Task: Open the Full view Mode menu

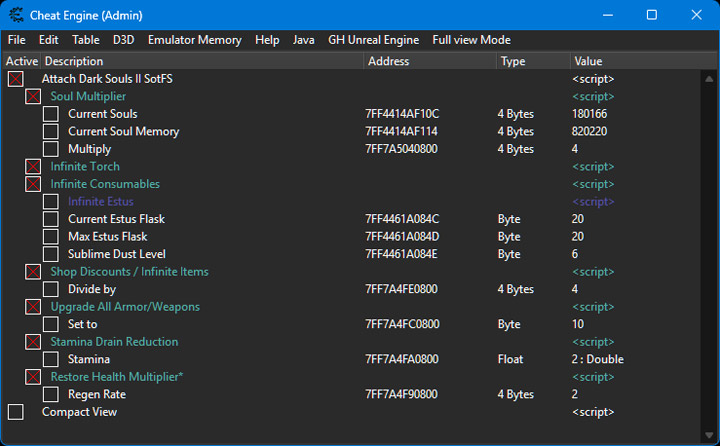Action: [471, 40]
